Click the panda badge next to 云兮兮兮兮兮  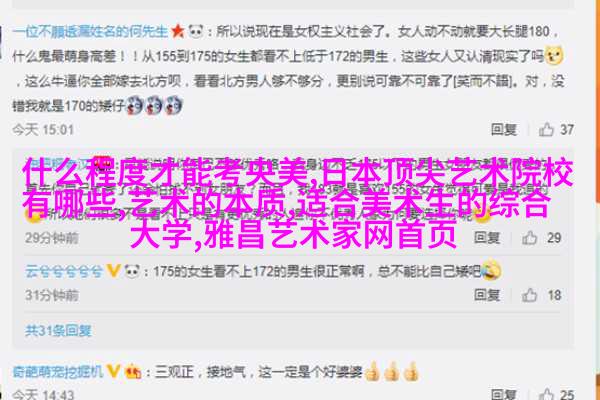[132, 271]
